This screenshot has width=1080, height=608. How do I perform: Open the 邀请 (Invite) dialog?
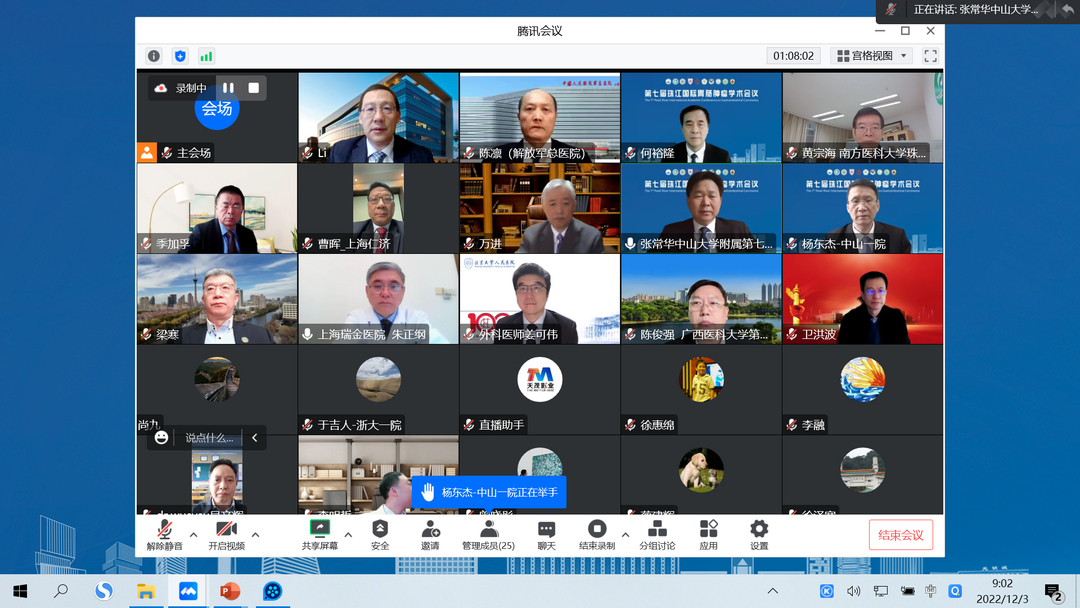point(429,533)
